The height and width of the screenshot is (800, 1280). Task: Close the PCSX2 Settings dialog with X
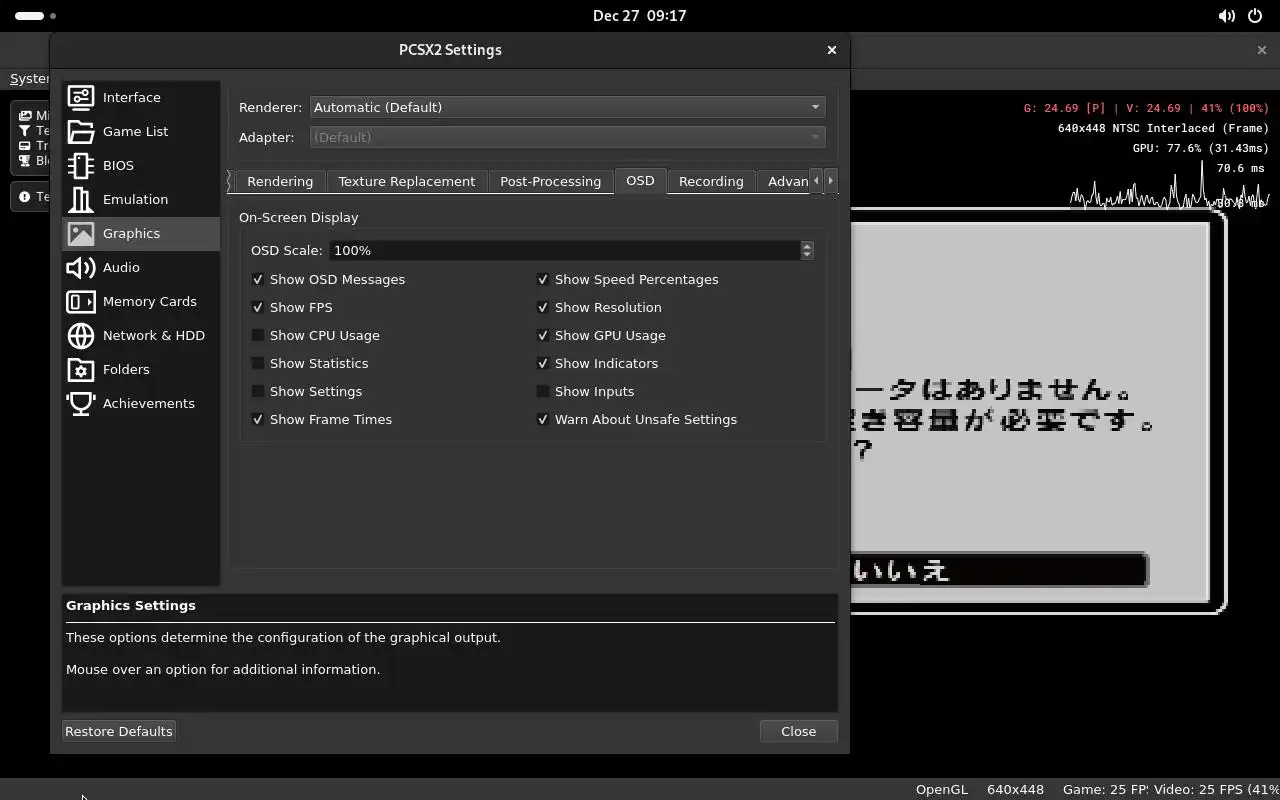(x=831, y=50)
